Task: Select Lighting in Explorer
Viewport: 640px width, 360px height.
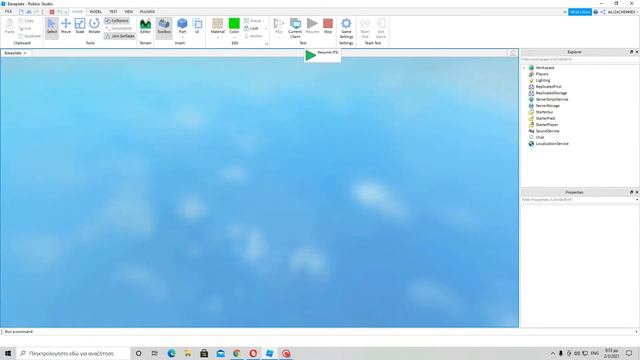Action: [542, 80]
